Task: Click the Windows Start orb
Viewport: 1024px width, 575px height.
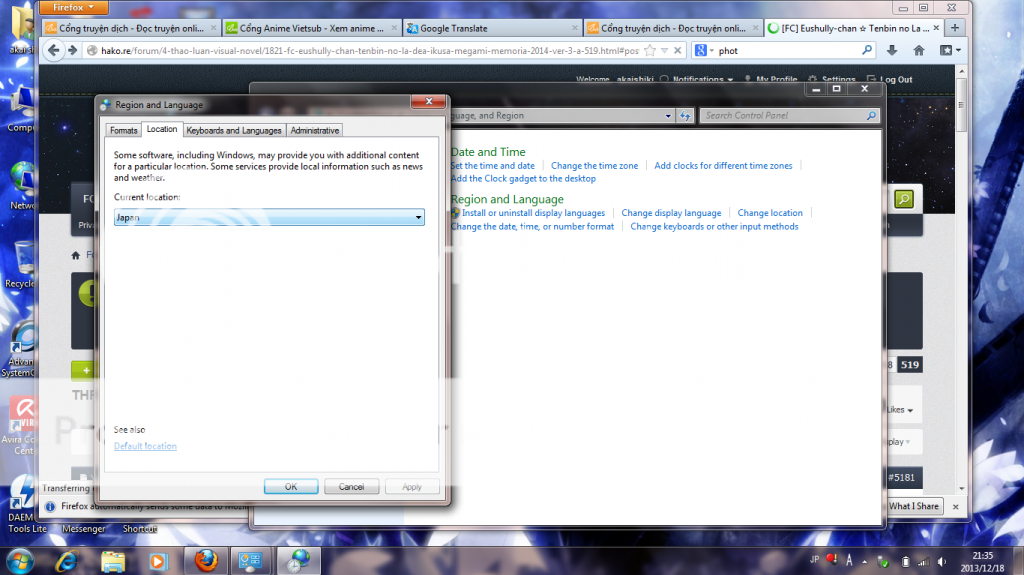Action: [x=20, y=558]
